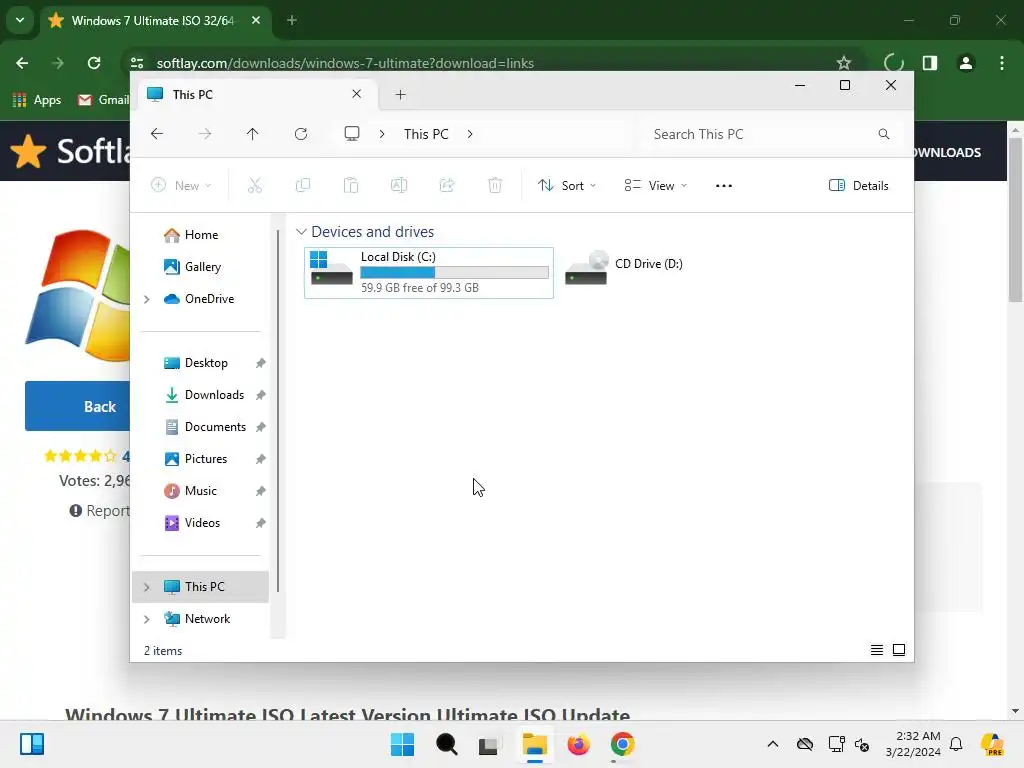The image size is (1024, 768).
Task: Open Widgets button on taskbar
Action: pyautogui.click(x=32, y=744)
